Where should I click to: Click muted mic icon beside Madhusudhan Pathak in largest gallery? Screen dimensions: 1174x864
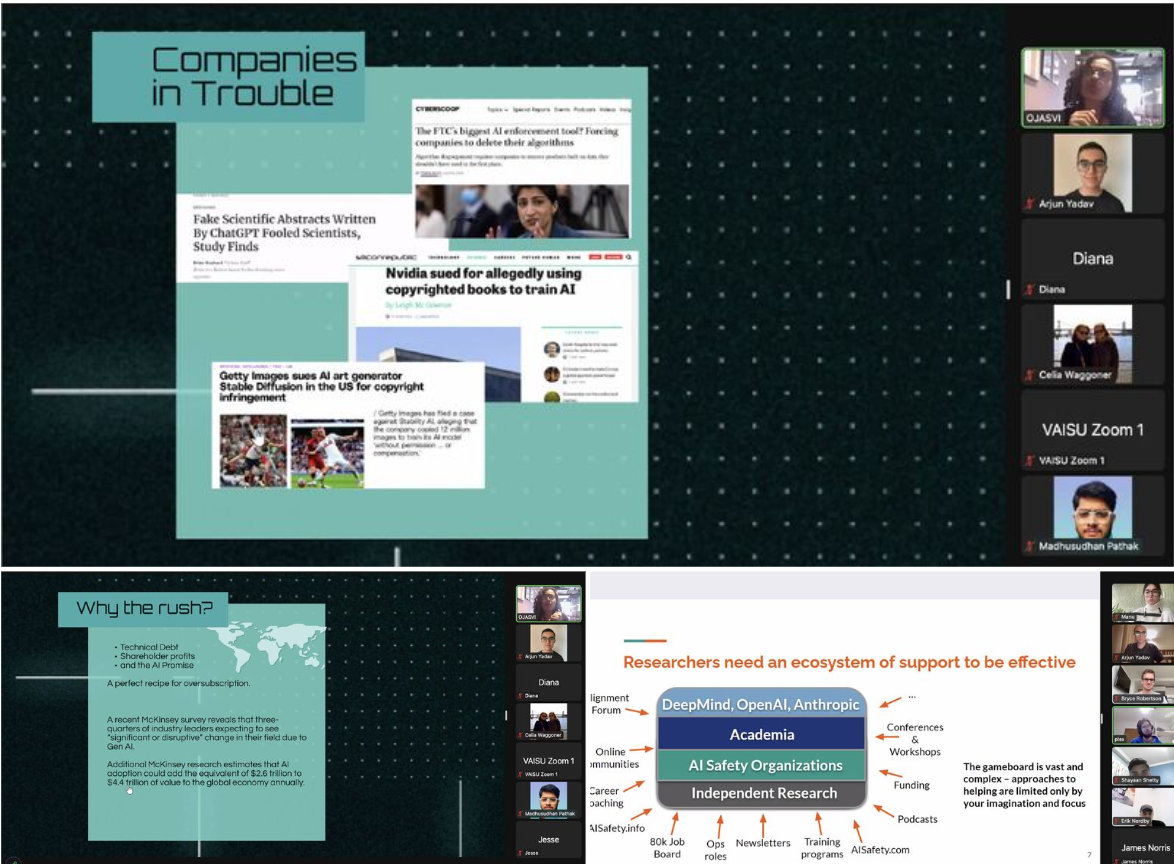1030,546
